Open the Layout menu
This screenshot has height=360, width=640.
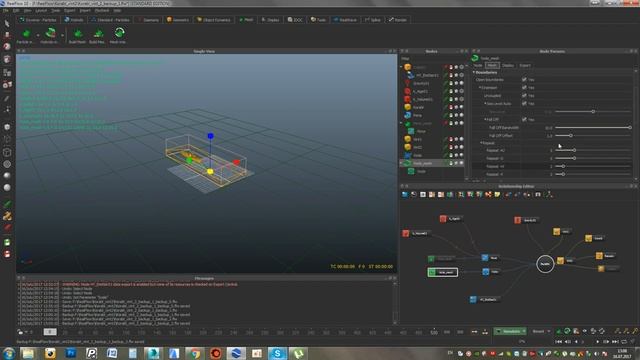pyautogui.click(x=41, y=10)
